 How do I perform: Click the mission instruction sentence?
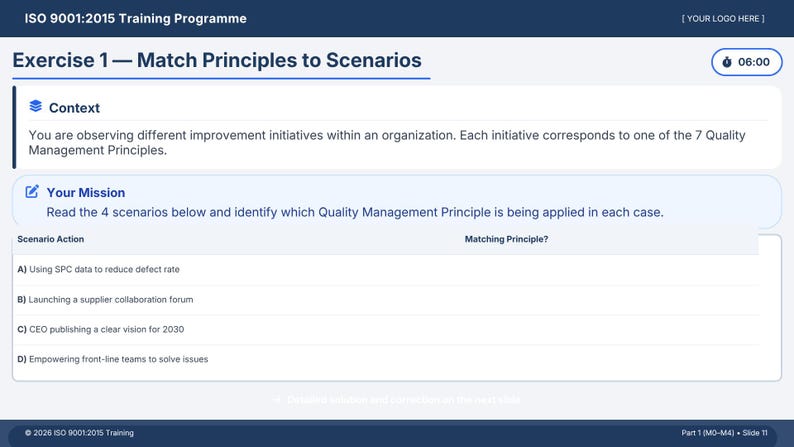point(355,212)
